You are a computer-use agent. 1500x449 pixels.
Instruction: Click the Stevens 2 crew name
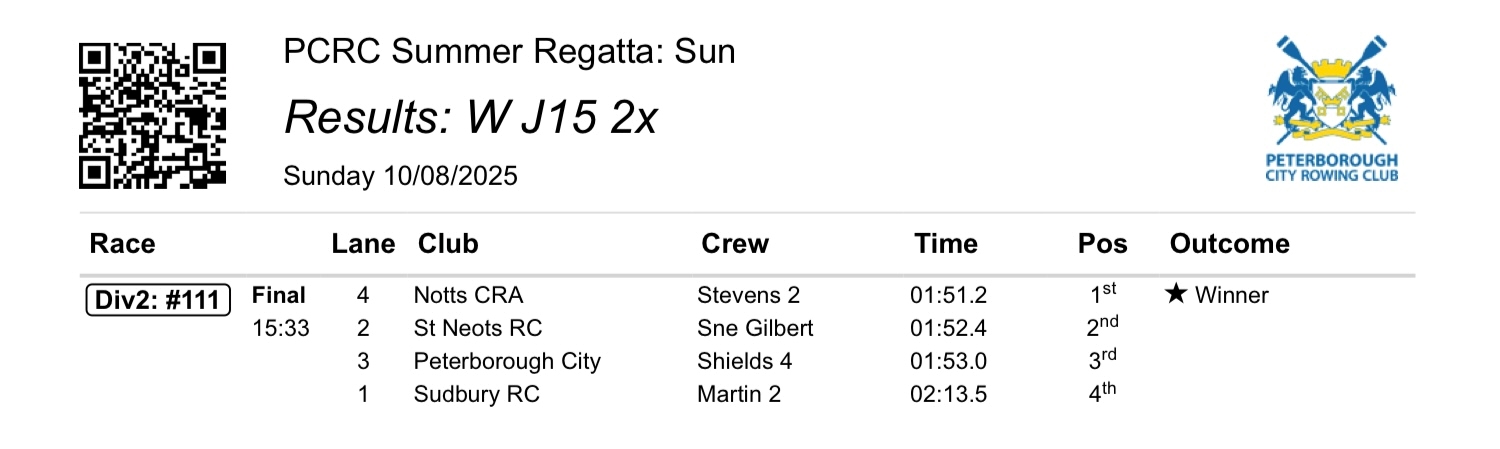[x=748, y=295]
